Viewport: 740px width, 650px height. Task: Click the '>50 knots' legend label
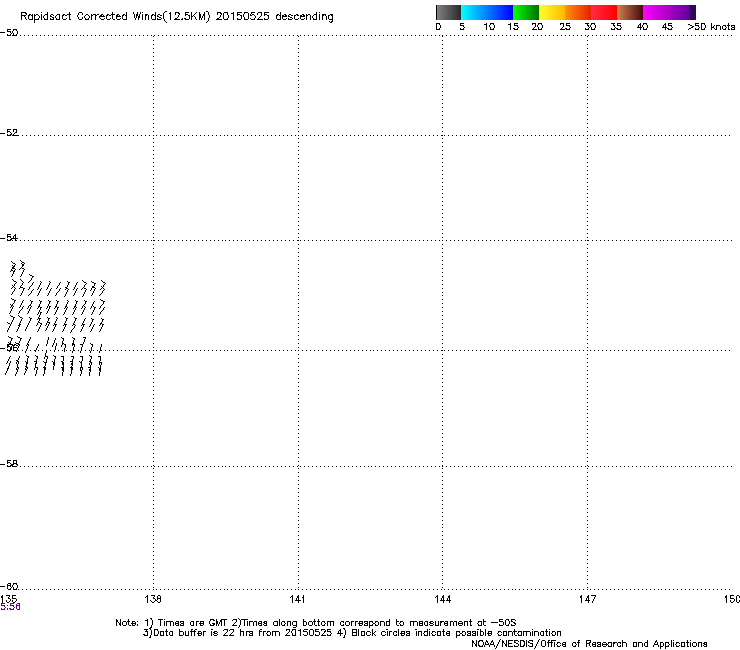tap(711, 27)
